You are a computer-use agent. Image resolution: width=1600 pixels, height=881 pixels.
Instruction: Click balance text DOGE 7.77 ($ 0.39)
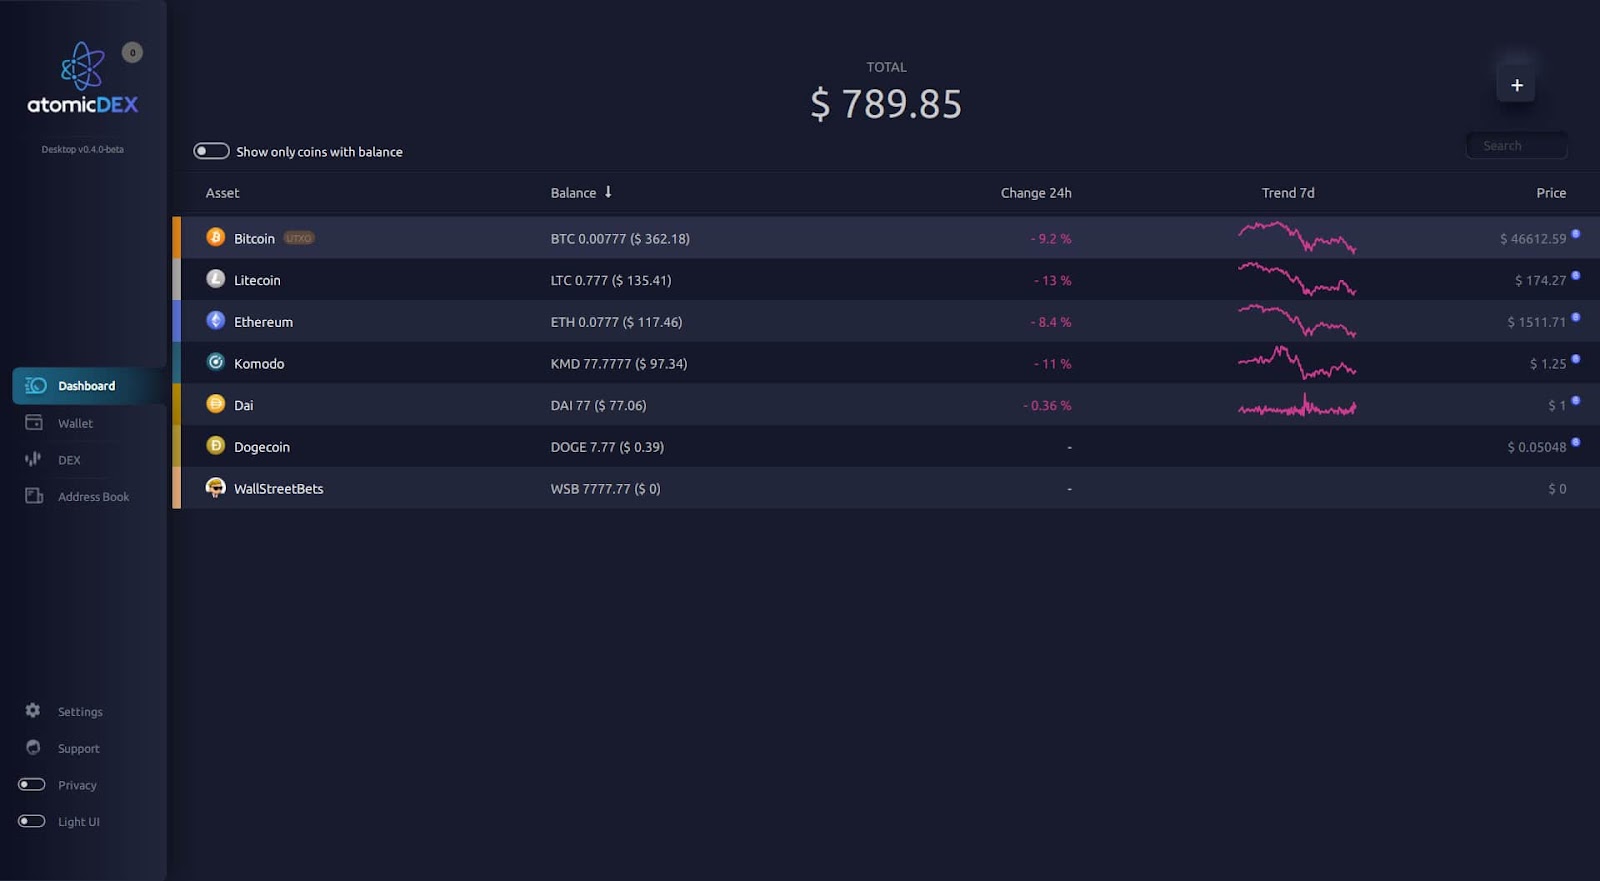tap(607, 447)
